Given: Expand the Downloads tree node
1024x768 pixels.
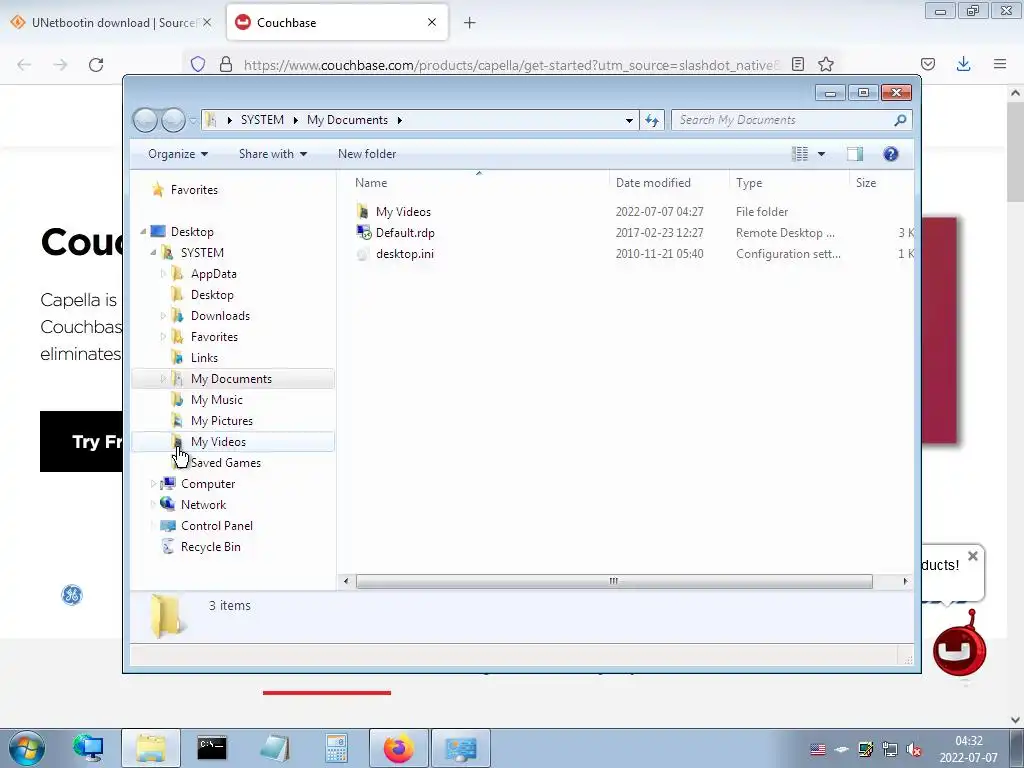Looking at the screenshot, I should point(163,316).
